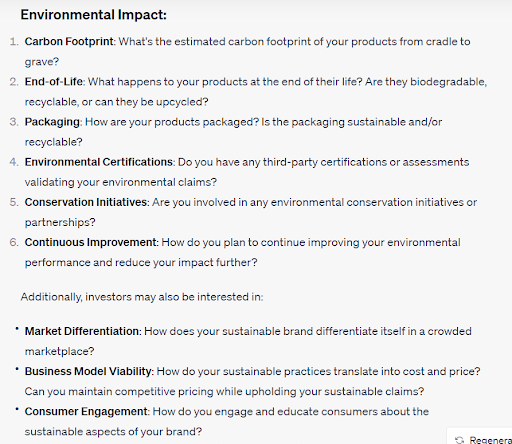The image size is (512, 444).
Task: Click the Consumer Engagement label
Action: (x=86, y=412)
